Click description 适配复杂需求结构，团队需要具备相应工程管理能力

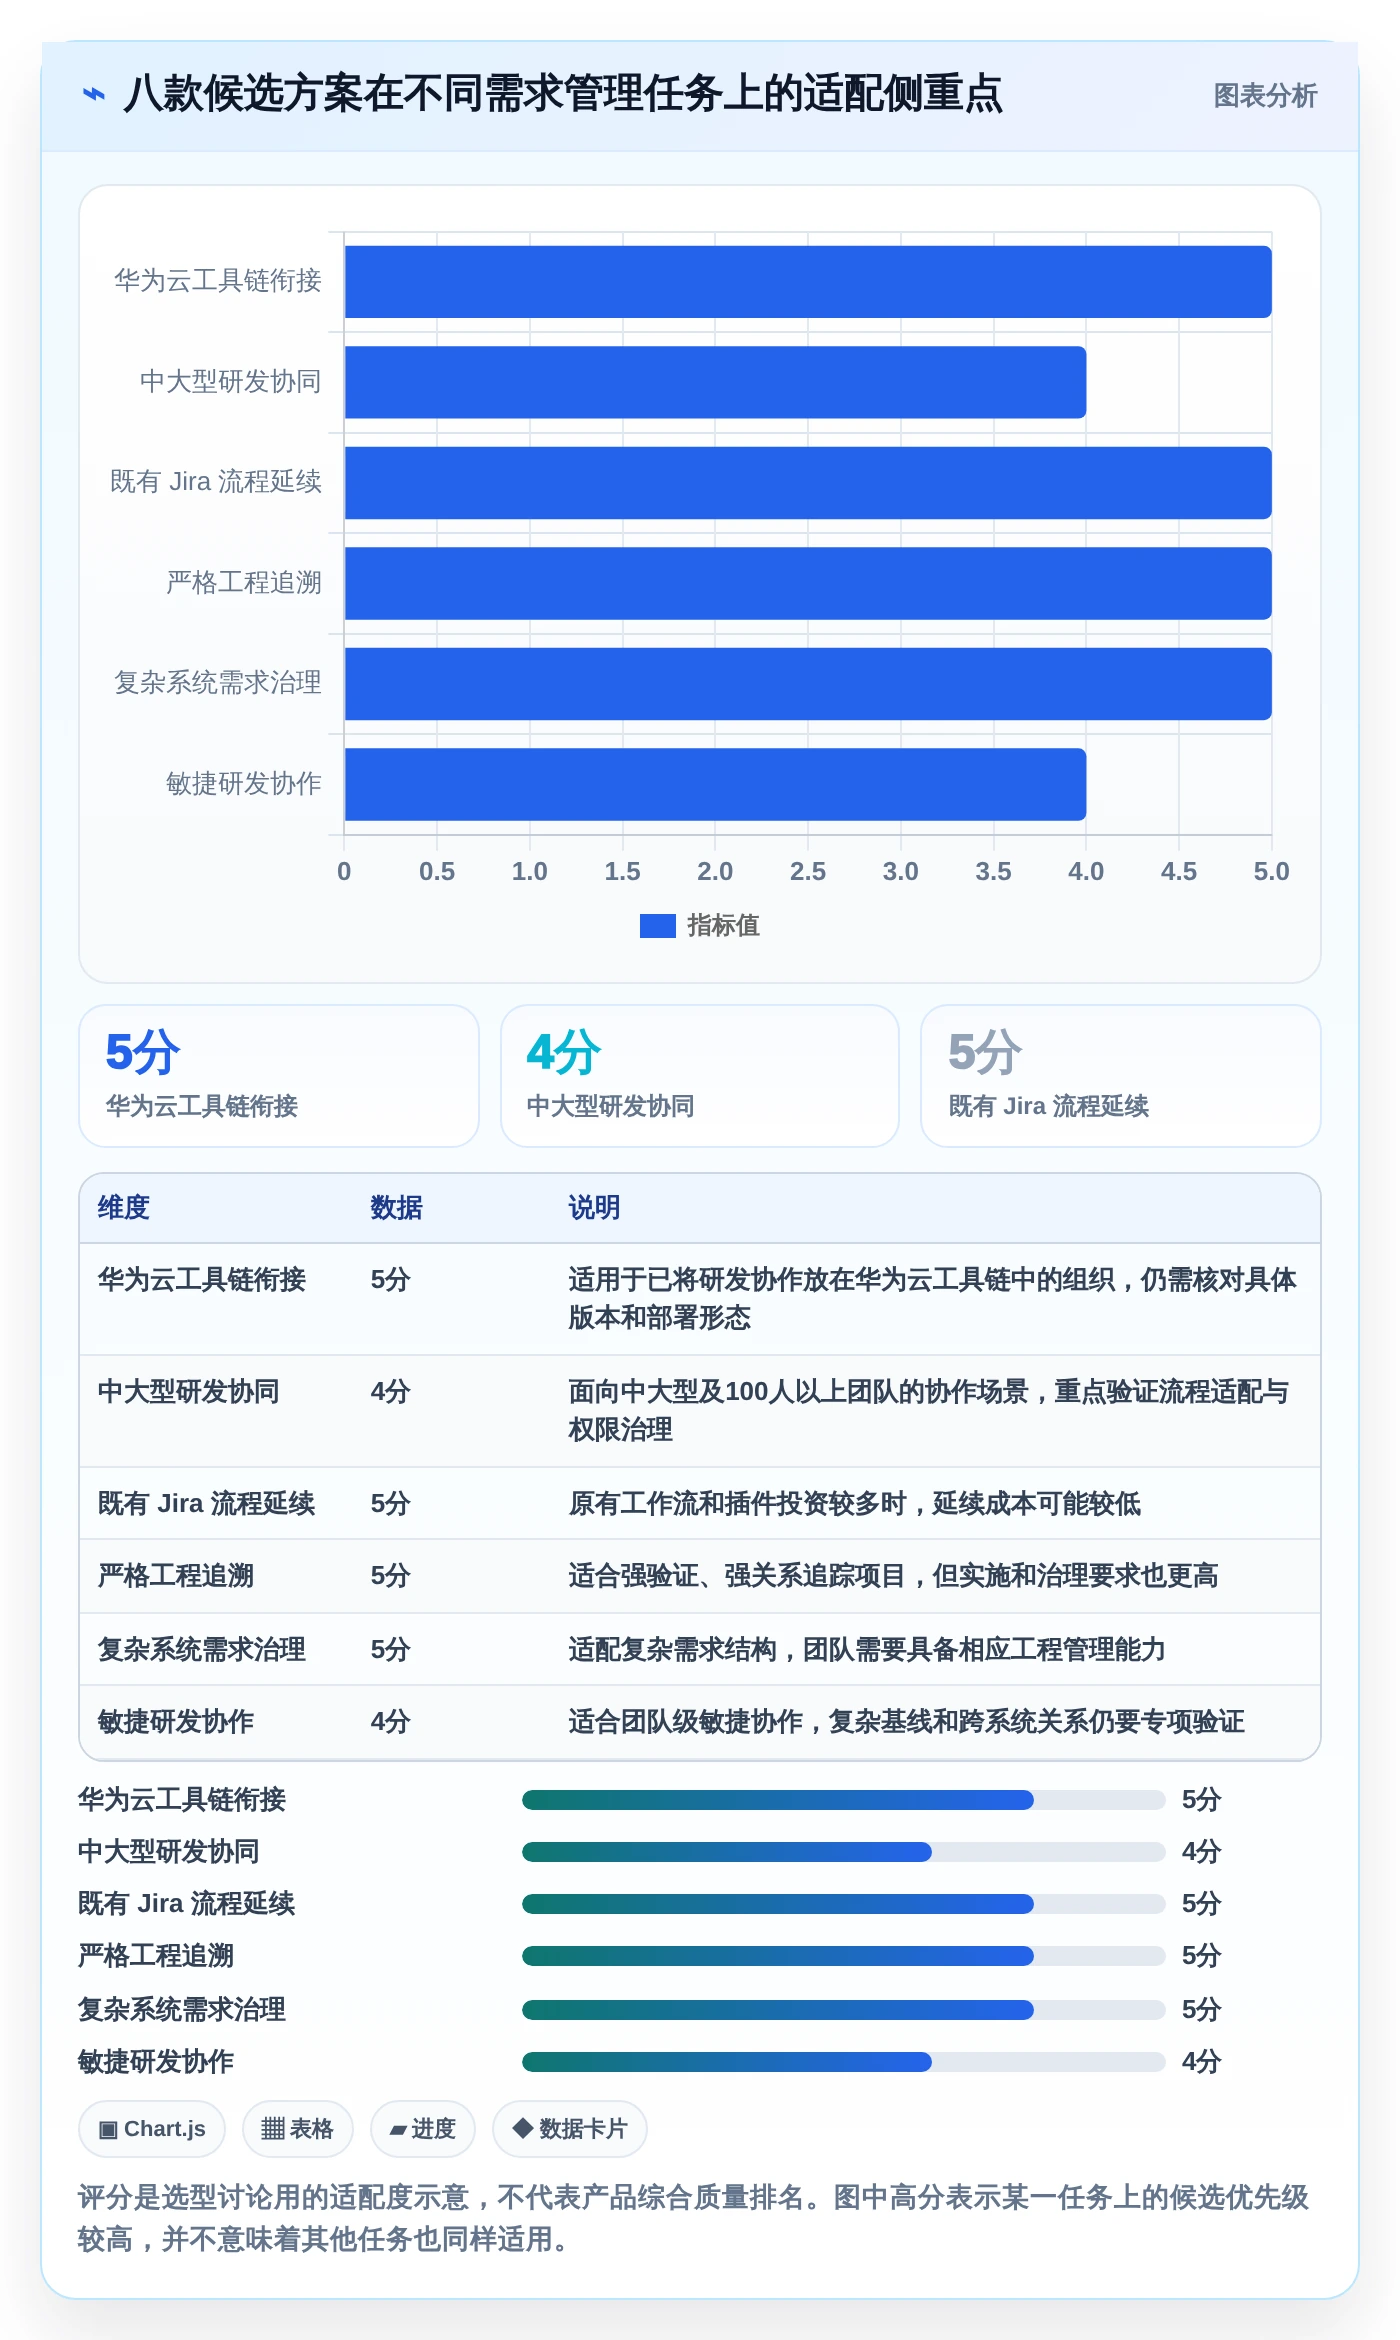(867, 1650)
